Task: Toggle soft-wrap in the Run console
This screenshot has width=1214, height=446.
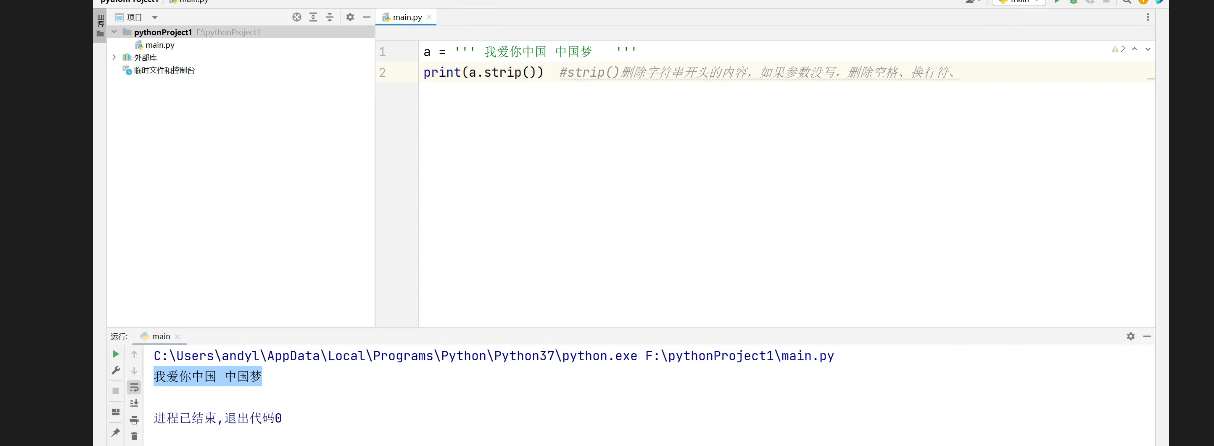Action: click(134, 387)
